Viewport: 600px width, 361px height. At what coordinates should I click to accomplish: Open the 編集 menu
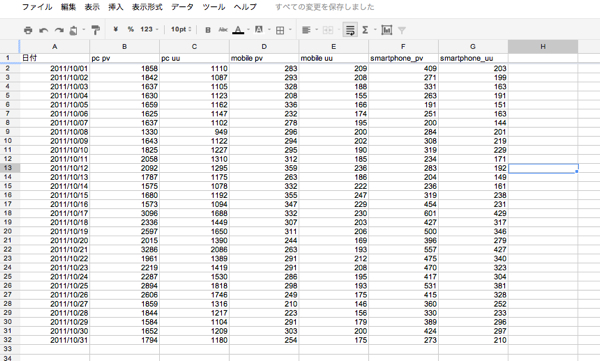[x=68, y=7]
